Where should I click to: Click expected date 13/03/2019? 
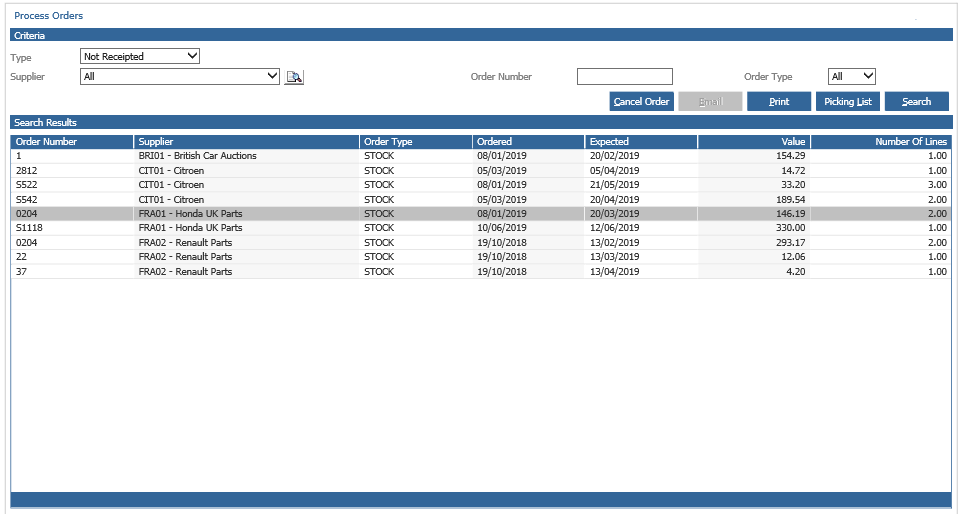[615, 257]
